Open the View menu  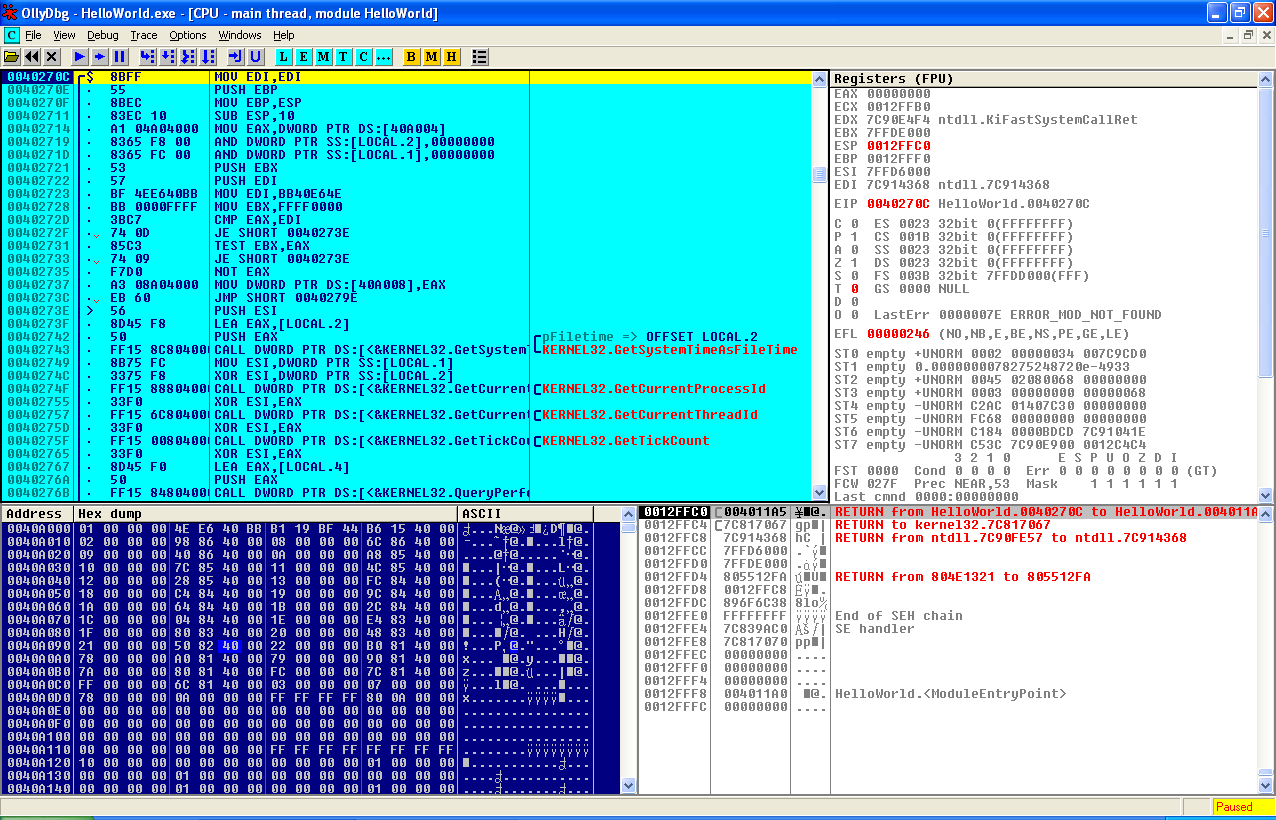pos(64,35)
